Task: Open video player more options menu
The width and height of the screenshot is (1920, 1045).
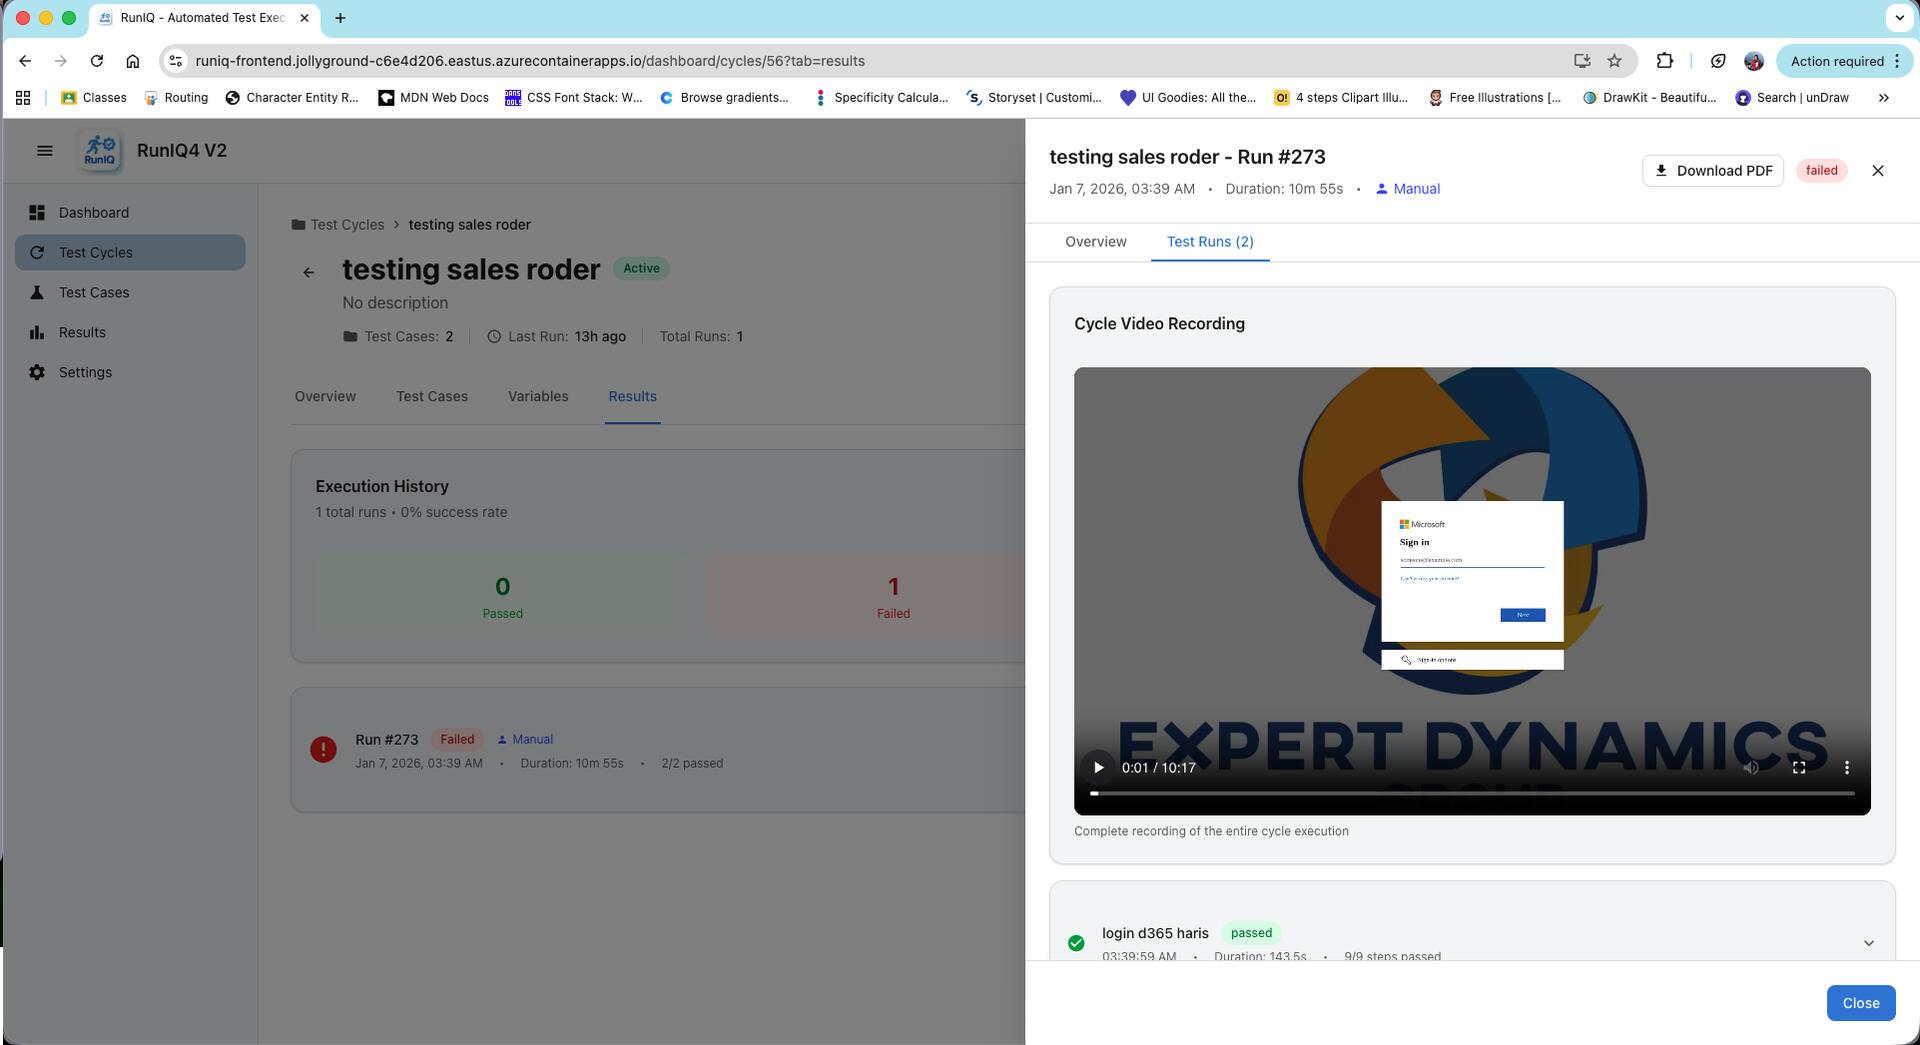Action: pyautogui.click(x=1847, y=768)
